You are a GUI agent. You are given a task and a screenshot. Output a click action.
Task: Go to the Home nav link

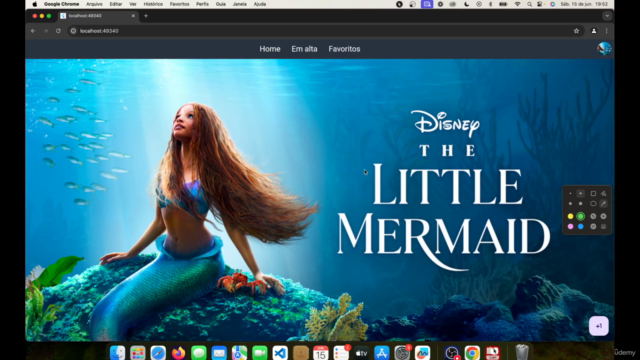coord(270,49)
